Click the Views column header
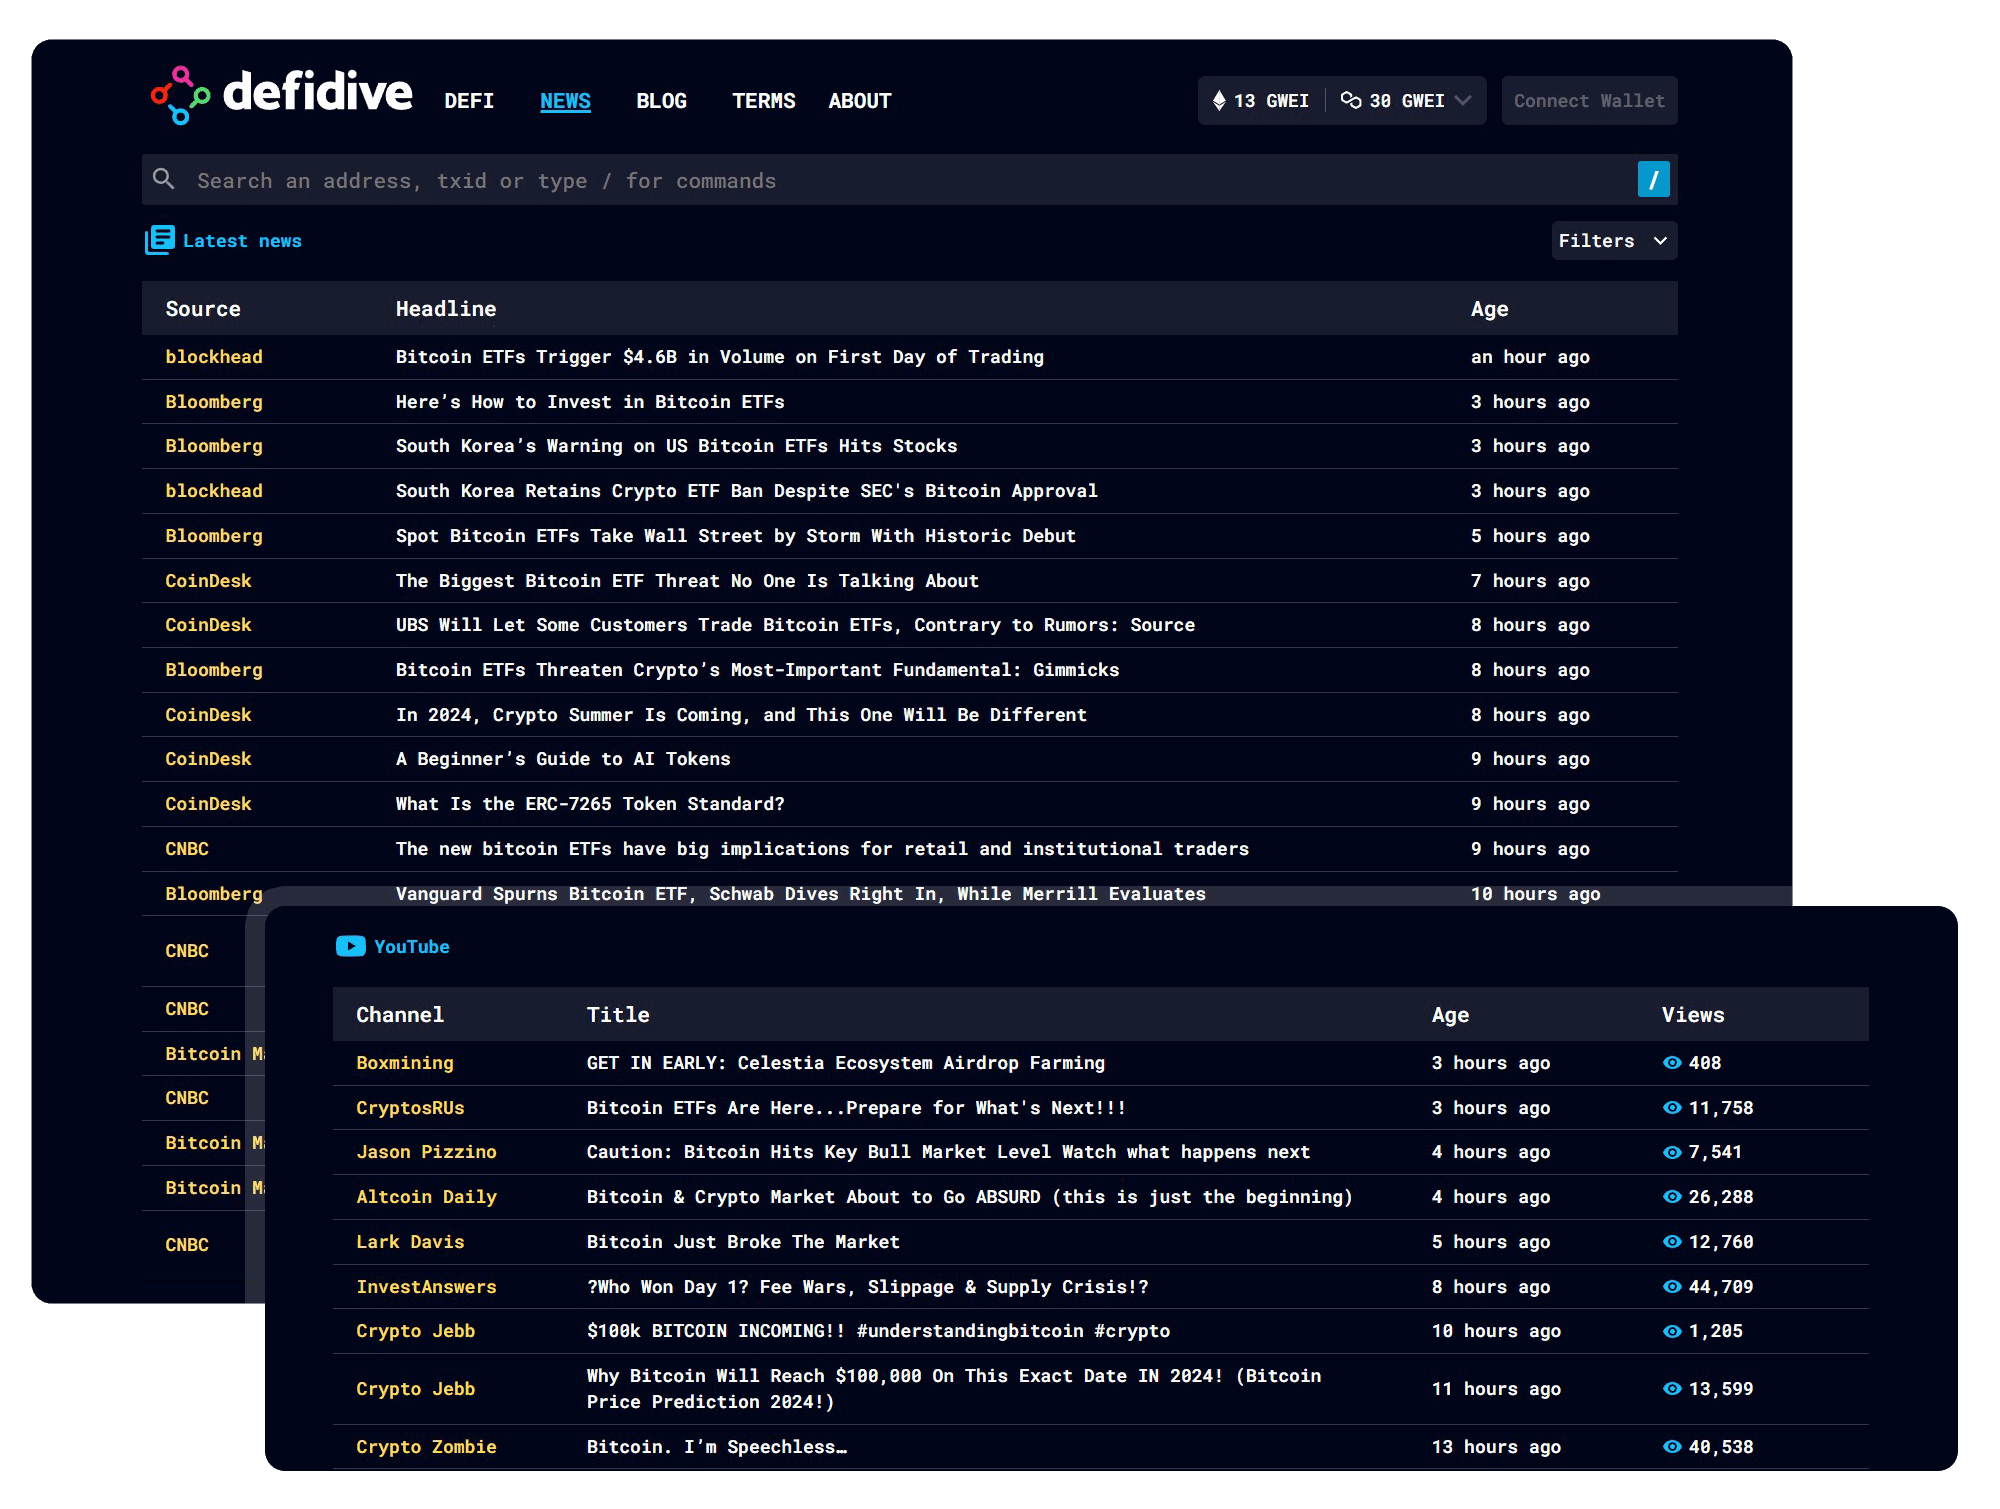Screen dimensions: 2000x1509 pyautogui.click(x=1693, y=1015)
